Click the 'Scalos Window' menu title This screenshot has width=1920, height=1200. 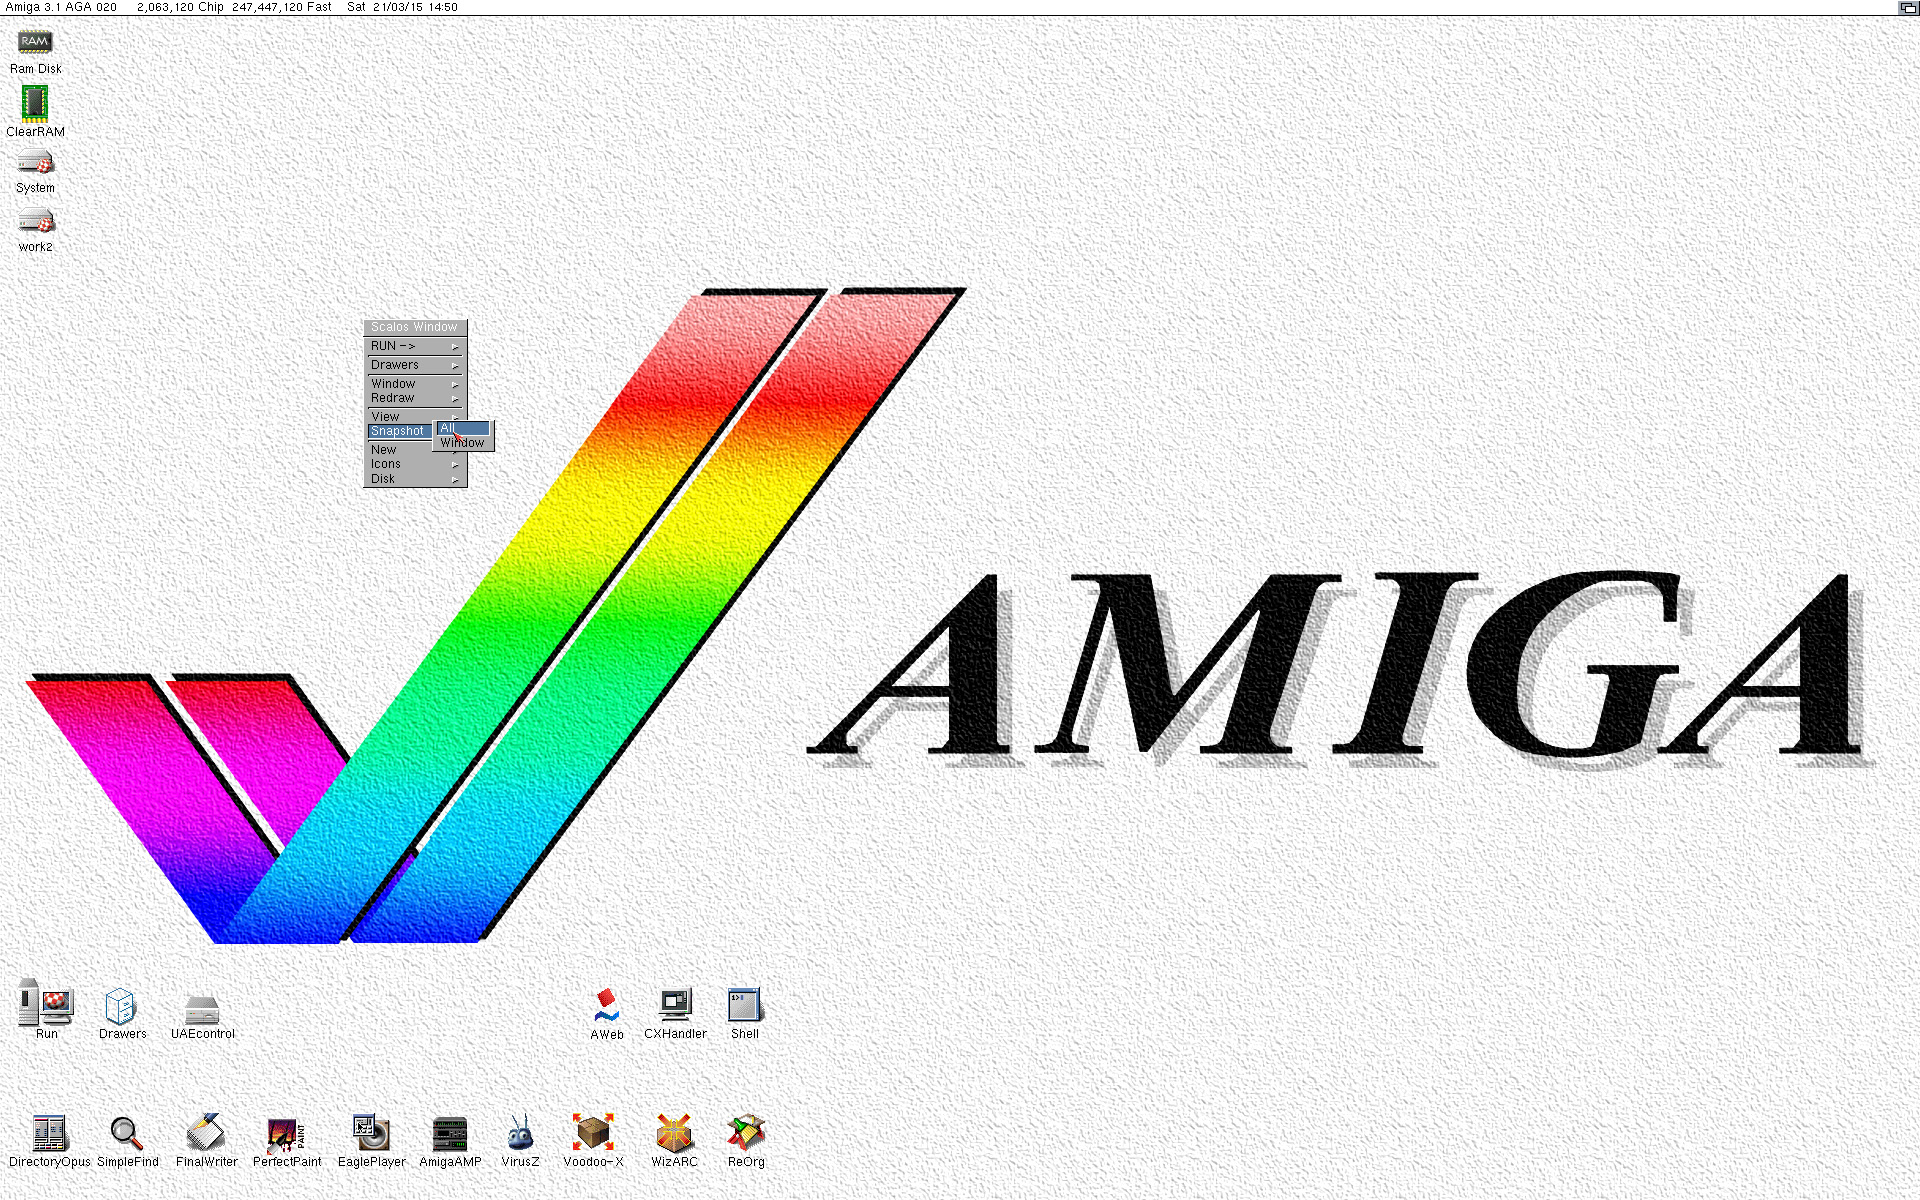tap(414, 327)
